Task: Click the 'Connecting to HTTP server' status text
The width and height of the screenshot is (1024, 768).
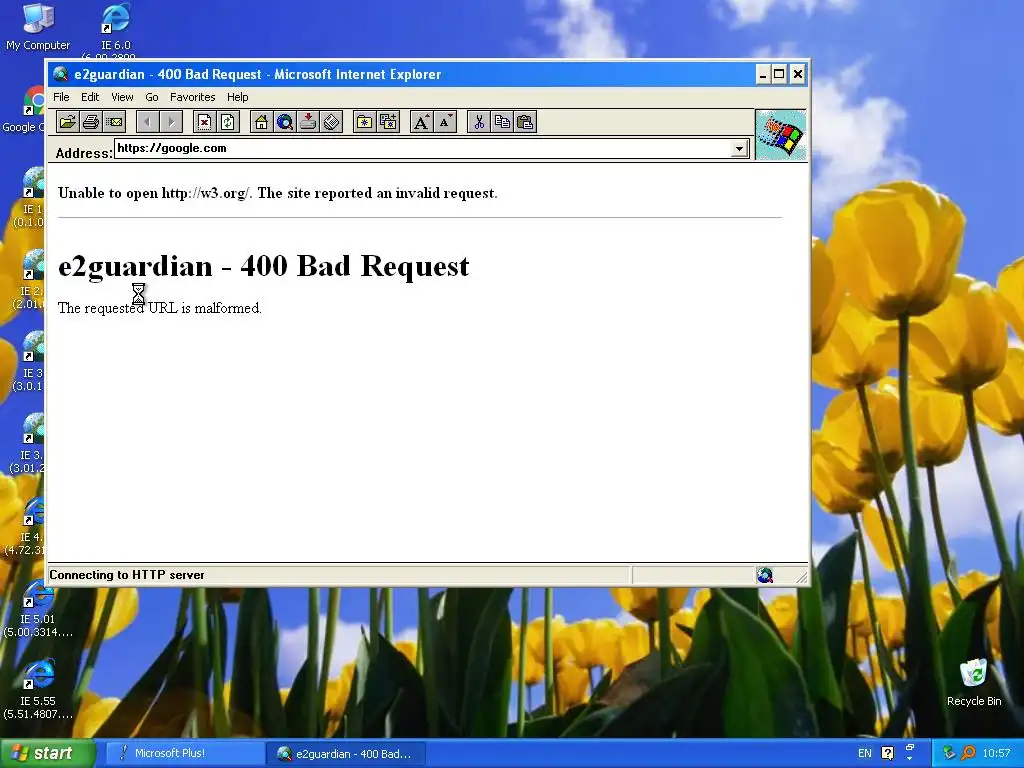Action: (127, 575)
